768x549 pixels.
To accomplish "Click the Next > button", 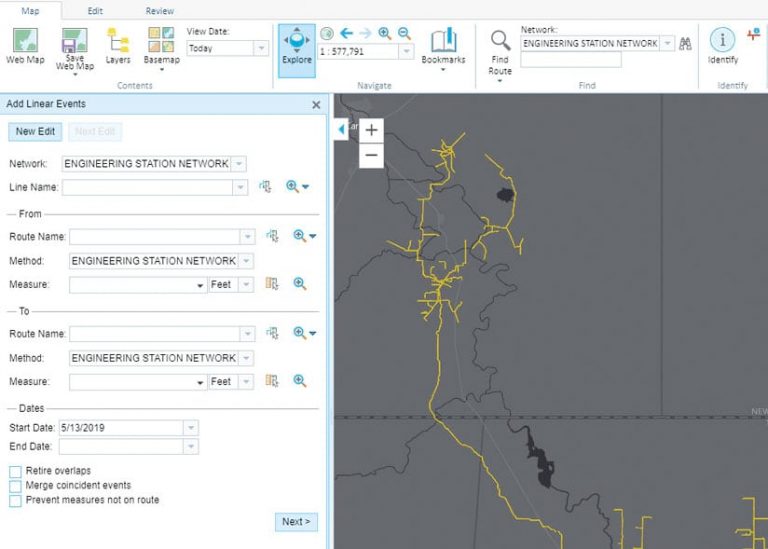I will coord(296,522).
